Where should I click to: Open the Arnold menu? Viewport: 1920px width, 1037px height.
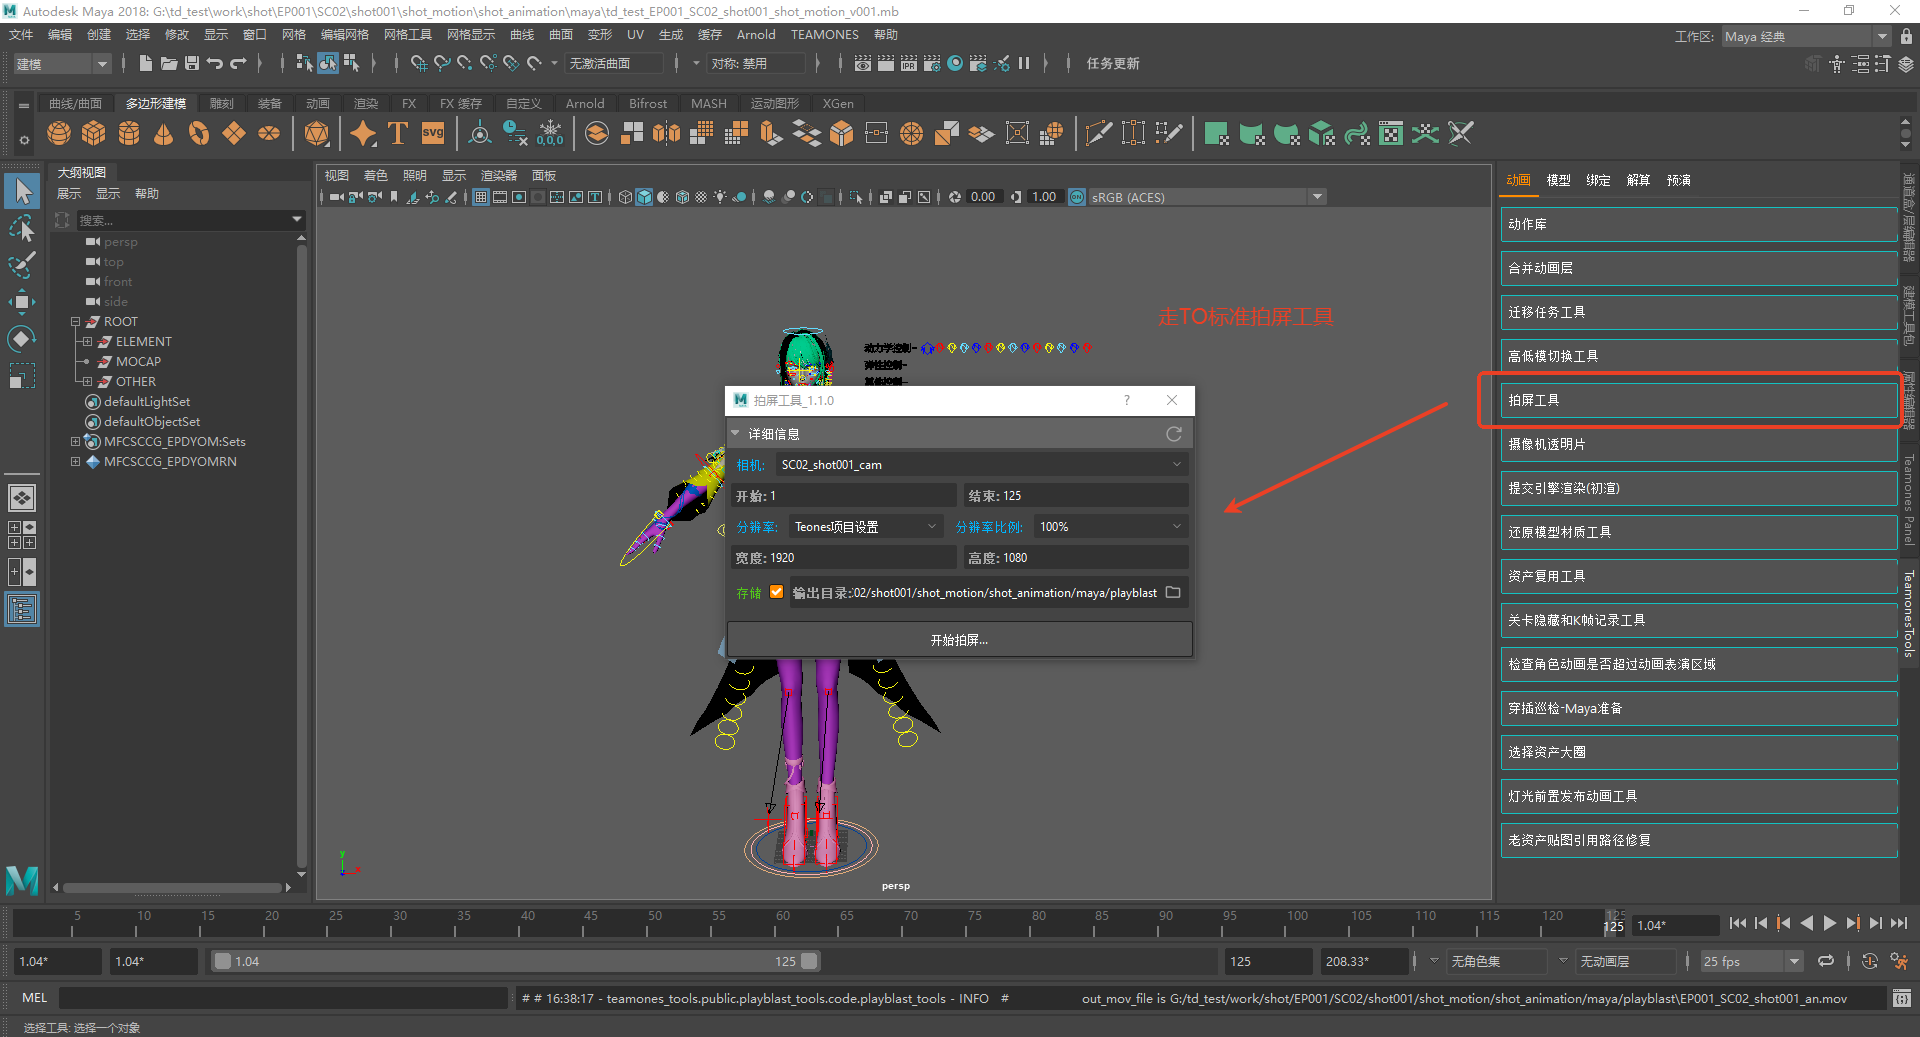tap(756, 34)
